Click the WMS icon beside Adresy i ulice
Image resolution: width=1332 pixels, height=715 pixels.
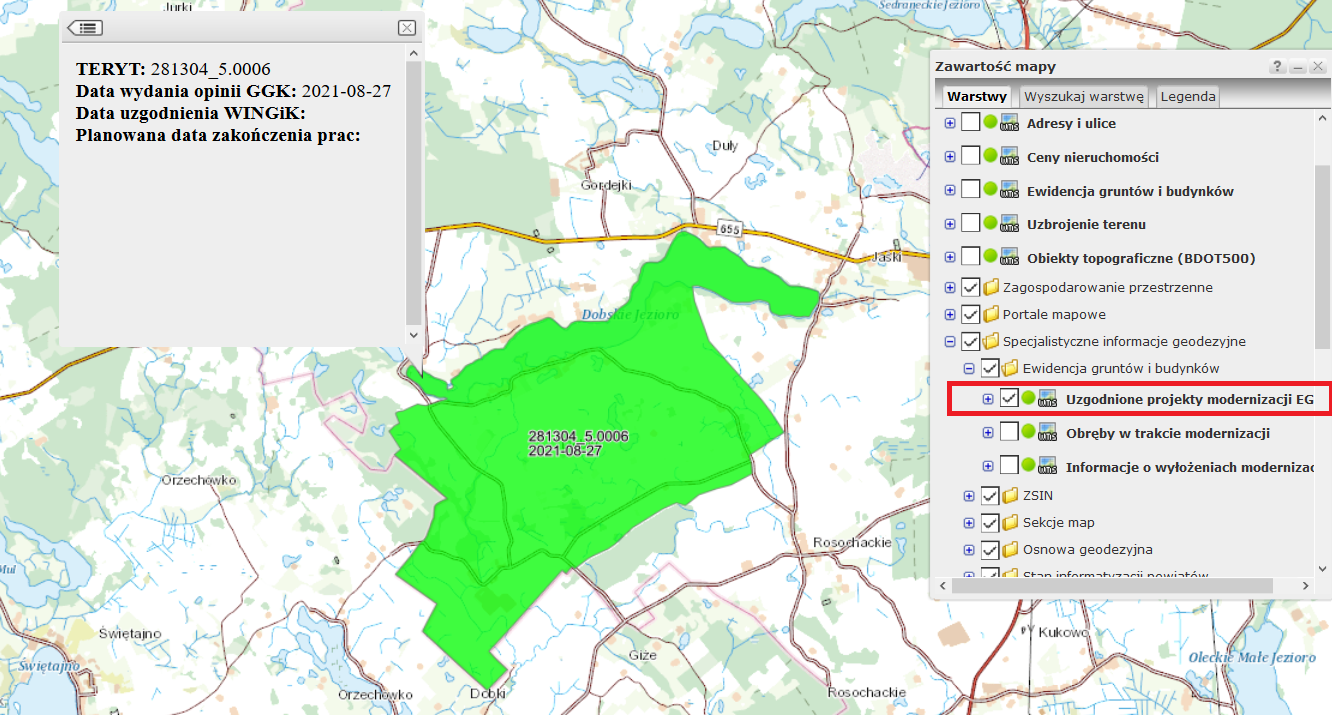coord(1009,123)
